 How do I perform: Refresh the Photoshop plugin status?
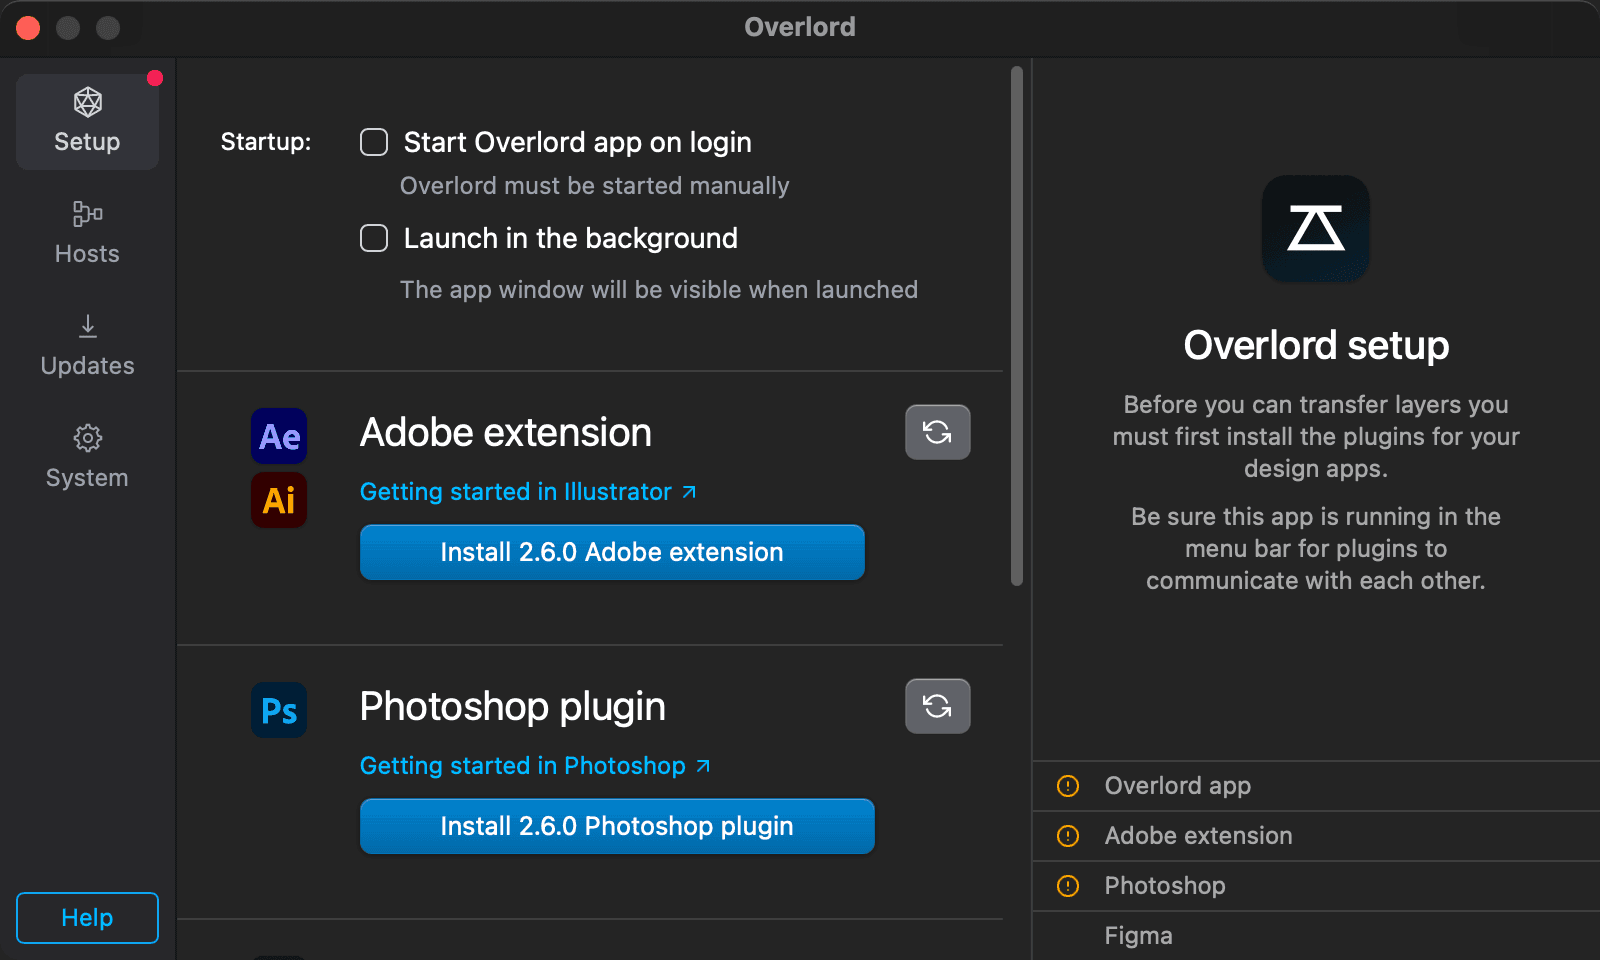(x=938, y=706)
